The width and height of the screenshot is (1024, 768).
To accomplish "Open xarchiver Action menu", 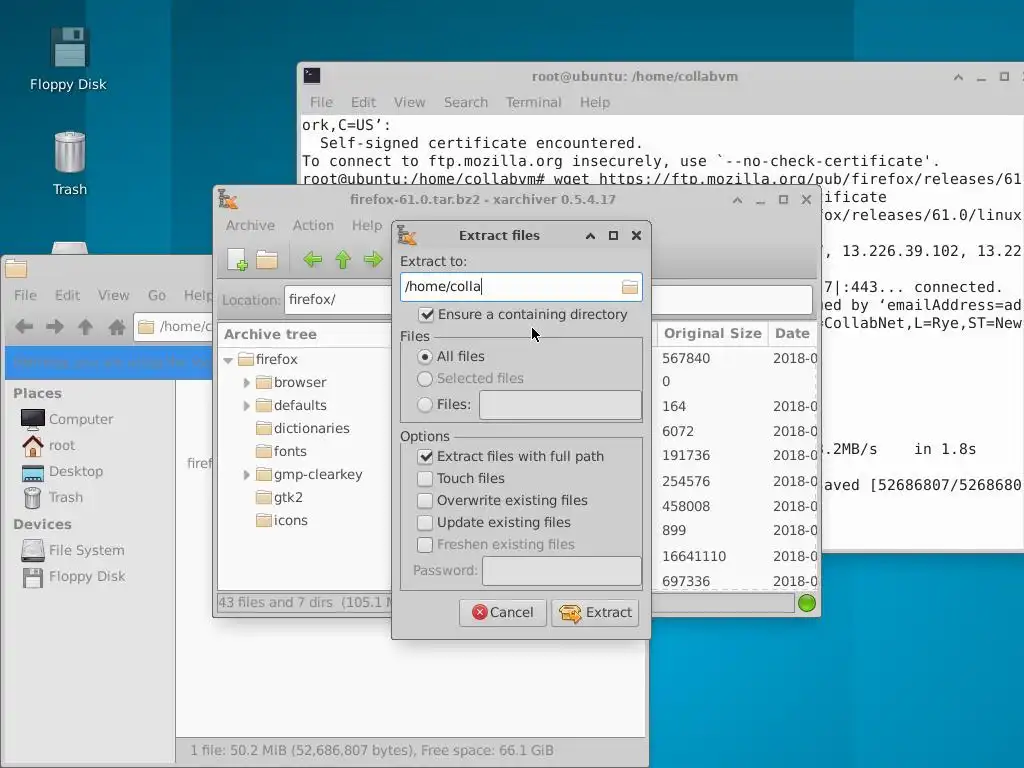I will pos(313,225).
